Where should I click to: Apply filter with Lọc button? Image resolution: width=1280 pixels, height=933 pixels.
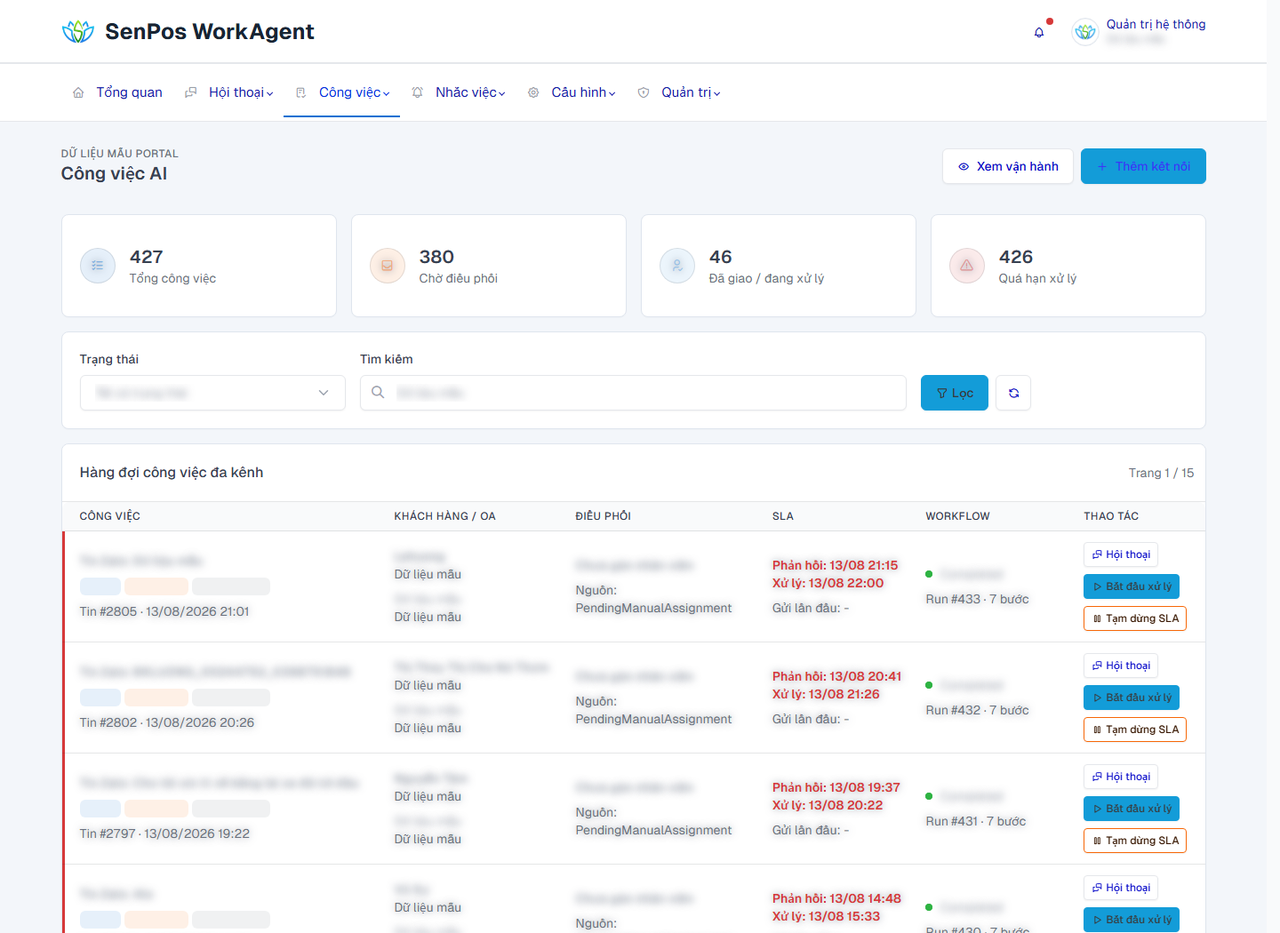coord(954,393)
